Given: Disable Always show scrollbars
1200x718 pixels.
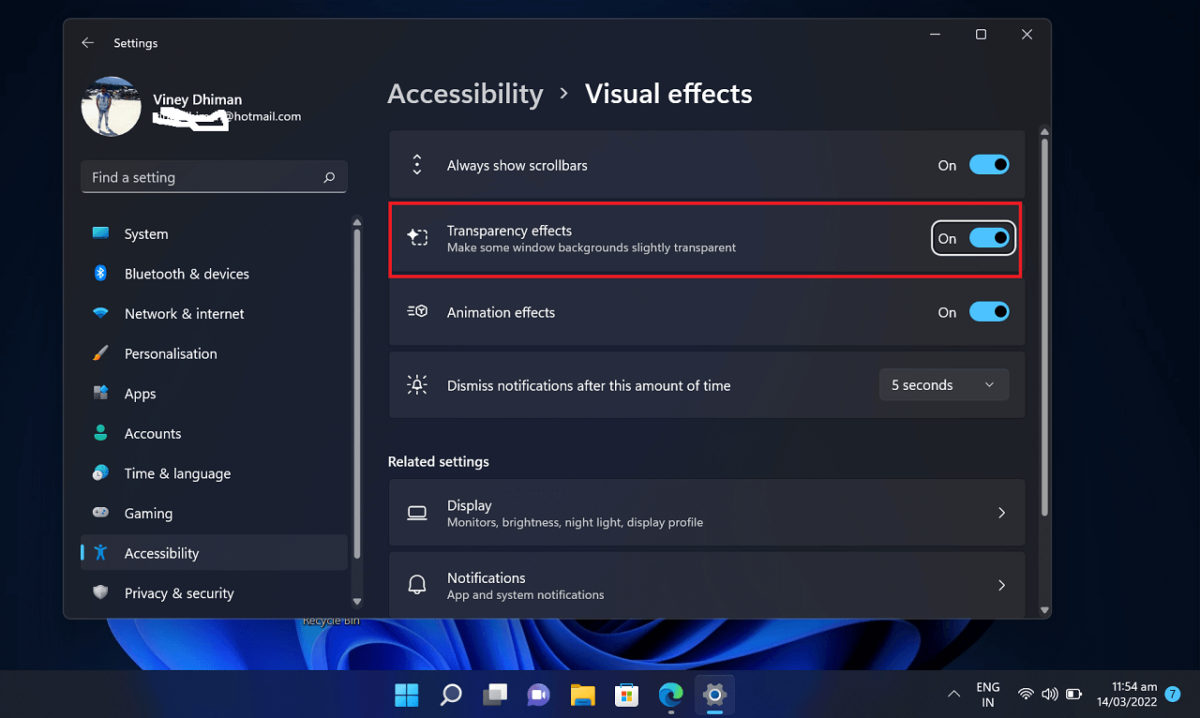Looking at the screenshot, I should [x=989, y=165].
